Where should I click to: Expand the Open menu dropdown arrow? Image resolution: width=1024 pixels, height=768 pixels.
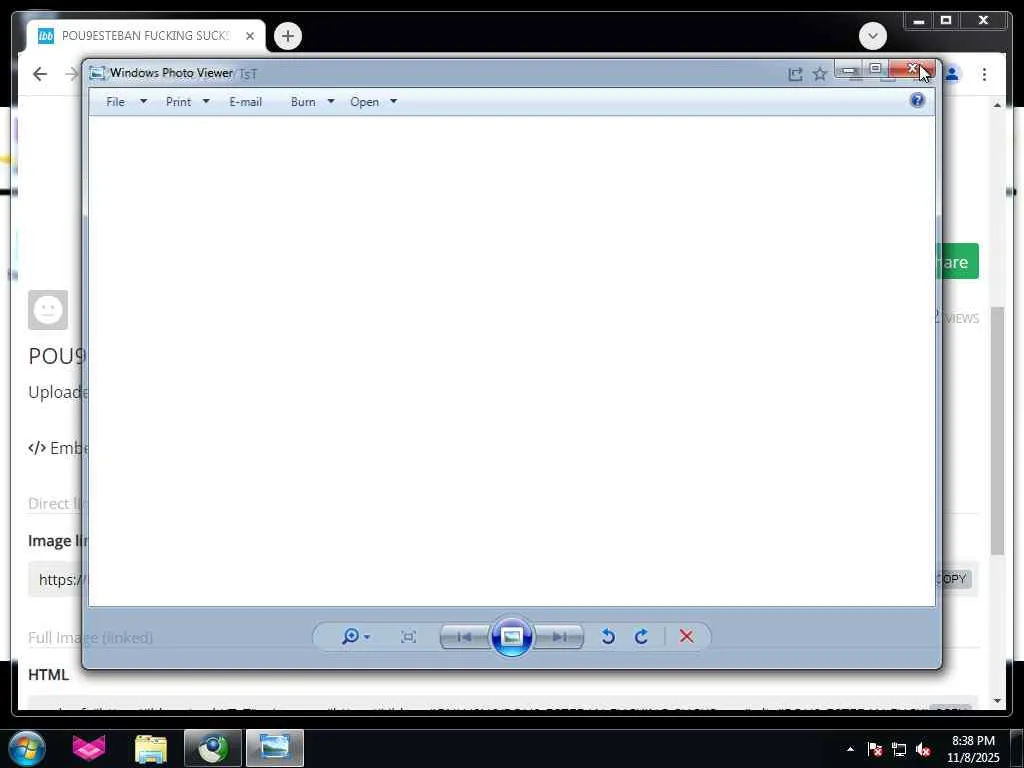[393, 101]
